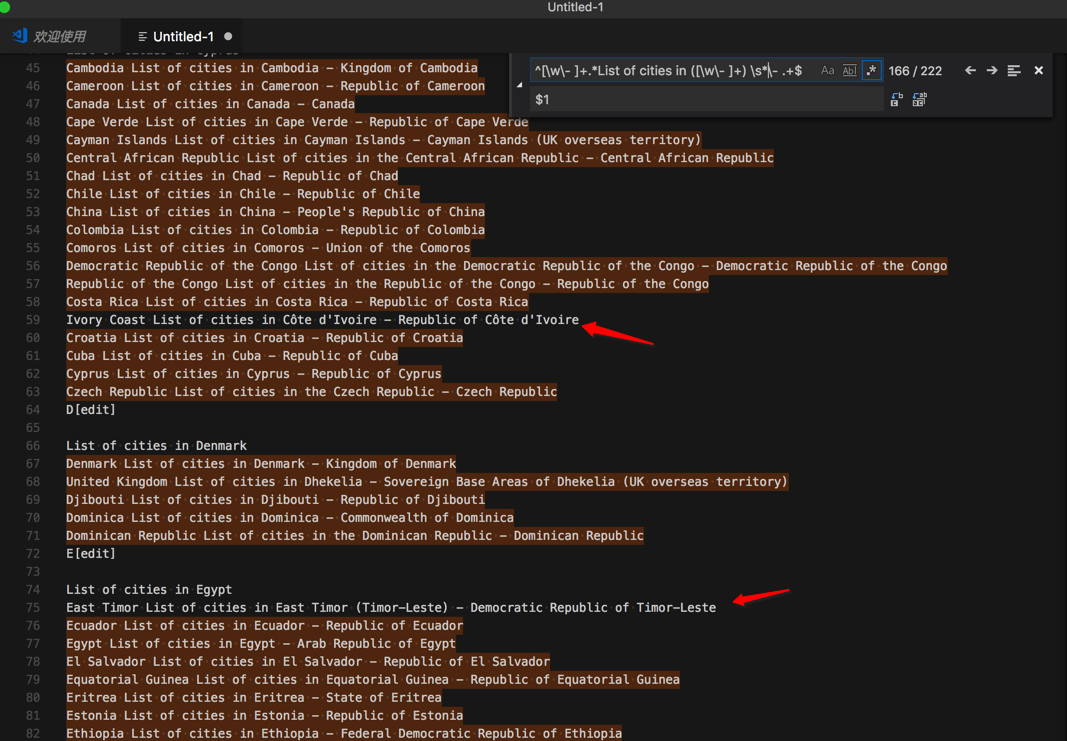This screenshot has height=741, width=1067.
Task: Click the Commonwealth of Dominica line
Action: tap(290, 518)
